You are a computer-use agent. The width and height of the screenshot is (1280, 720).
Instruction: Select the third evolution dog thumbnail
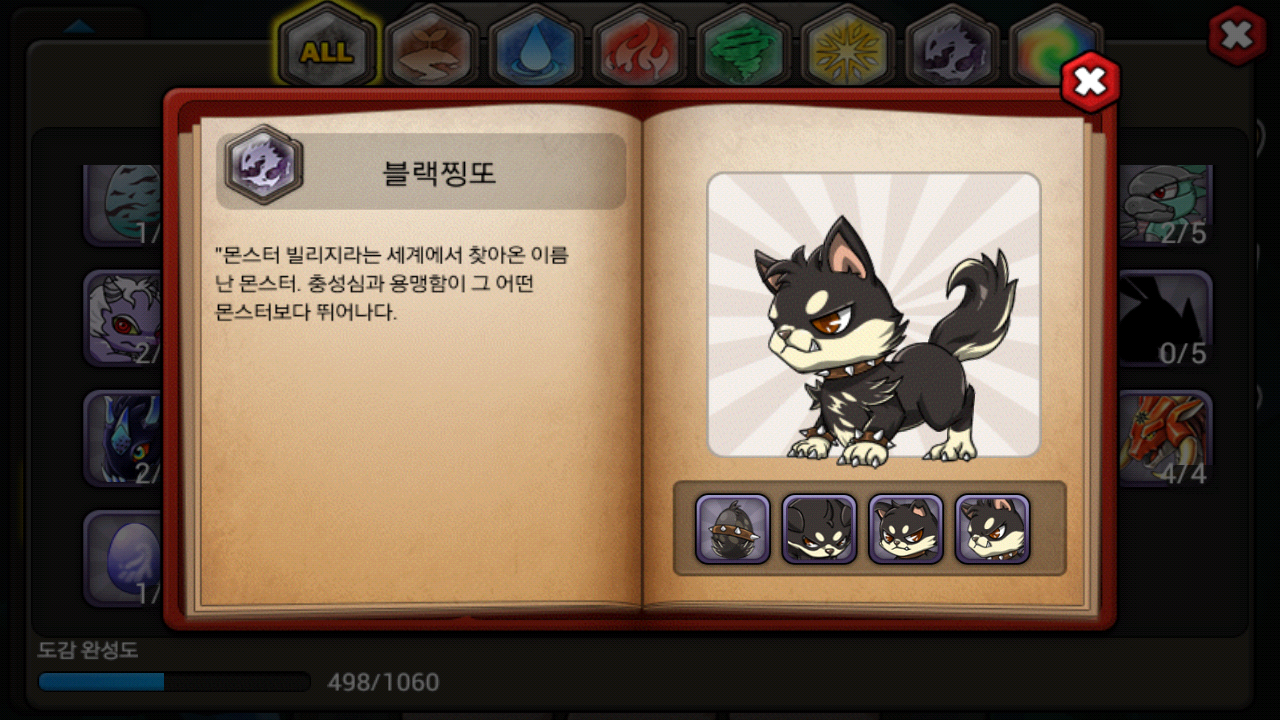coord(906,529)
